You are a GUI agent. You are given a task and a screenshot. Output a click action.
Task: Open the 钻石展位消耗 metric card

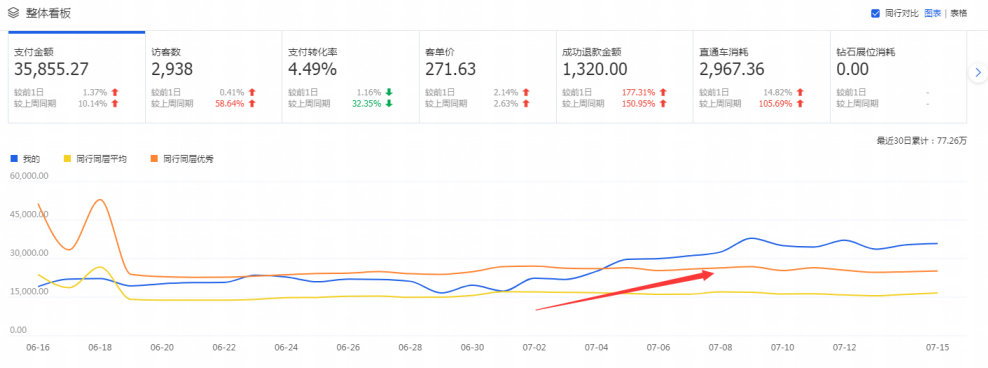[x=899, y=77]
